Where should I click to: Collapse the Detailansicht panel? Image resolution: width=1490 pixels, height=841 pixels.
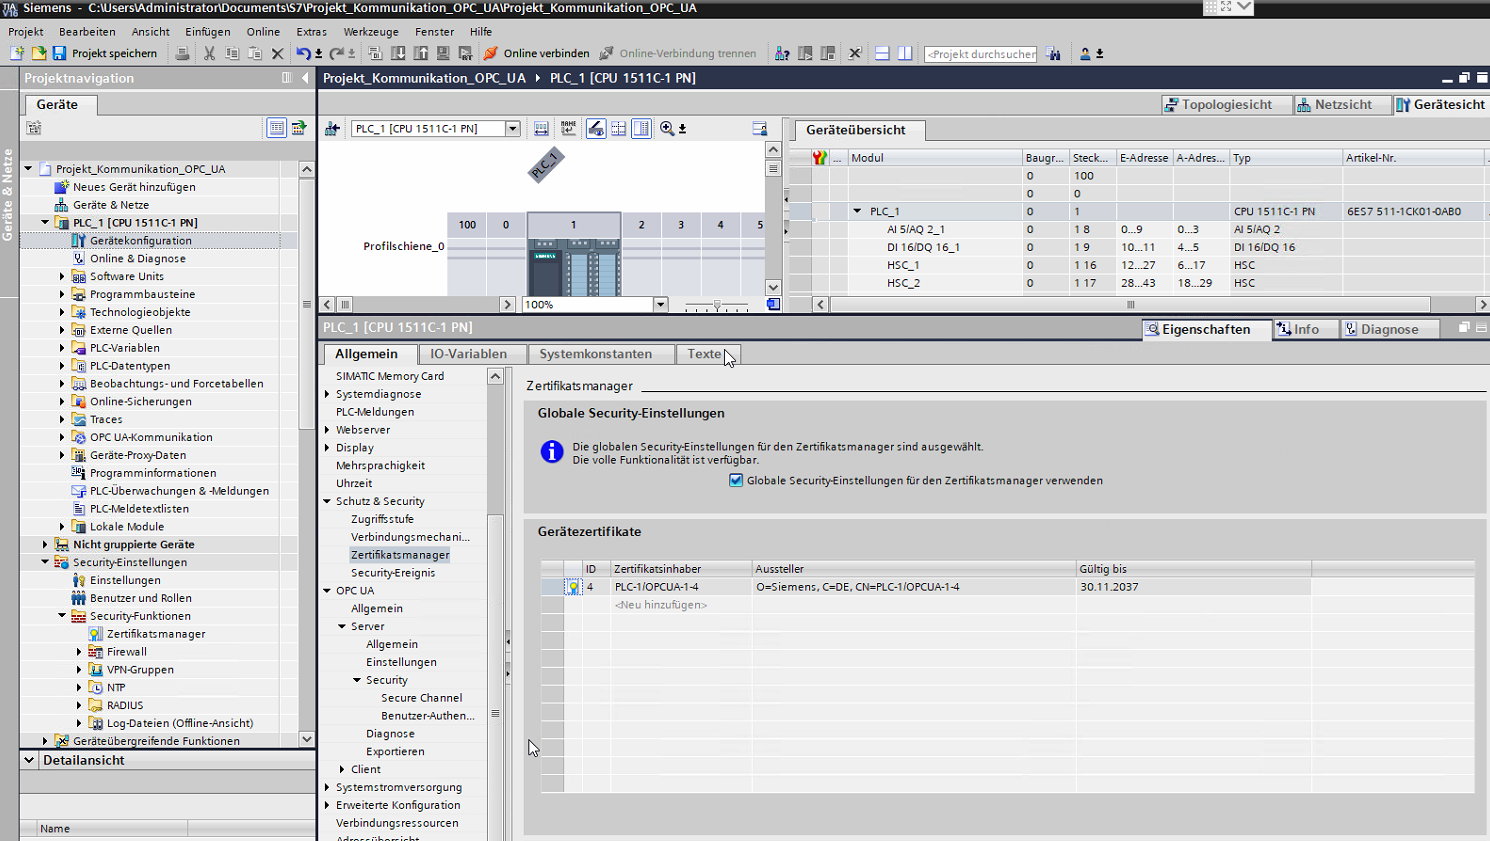(30, 760)
